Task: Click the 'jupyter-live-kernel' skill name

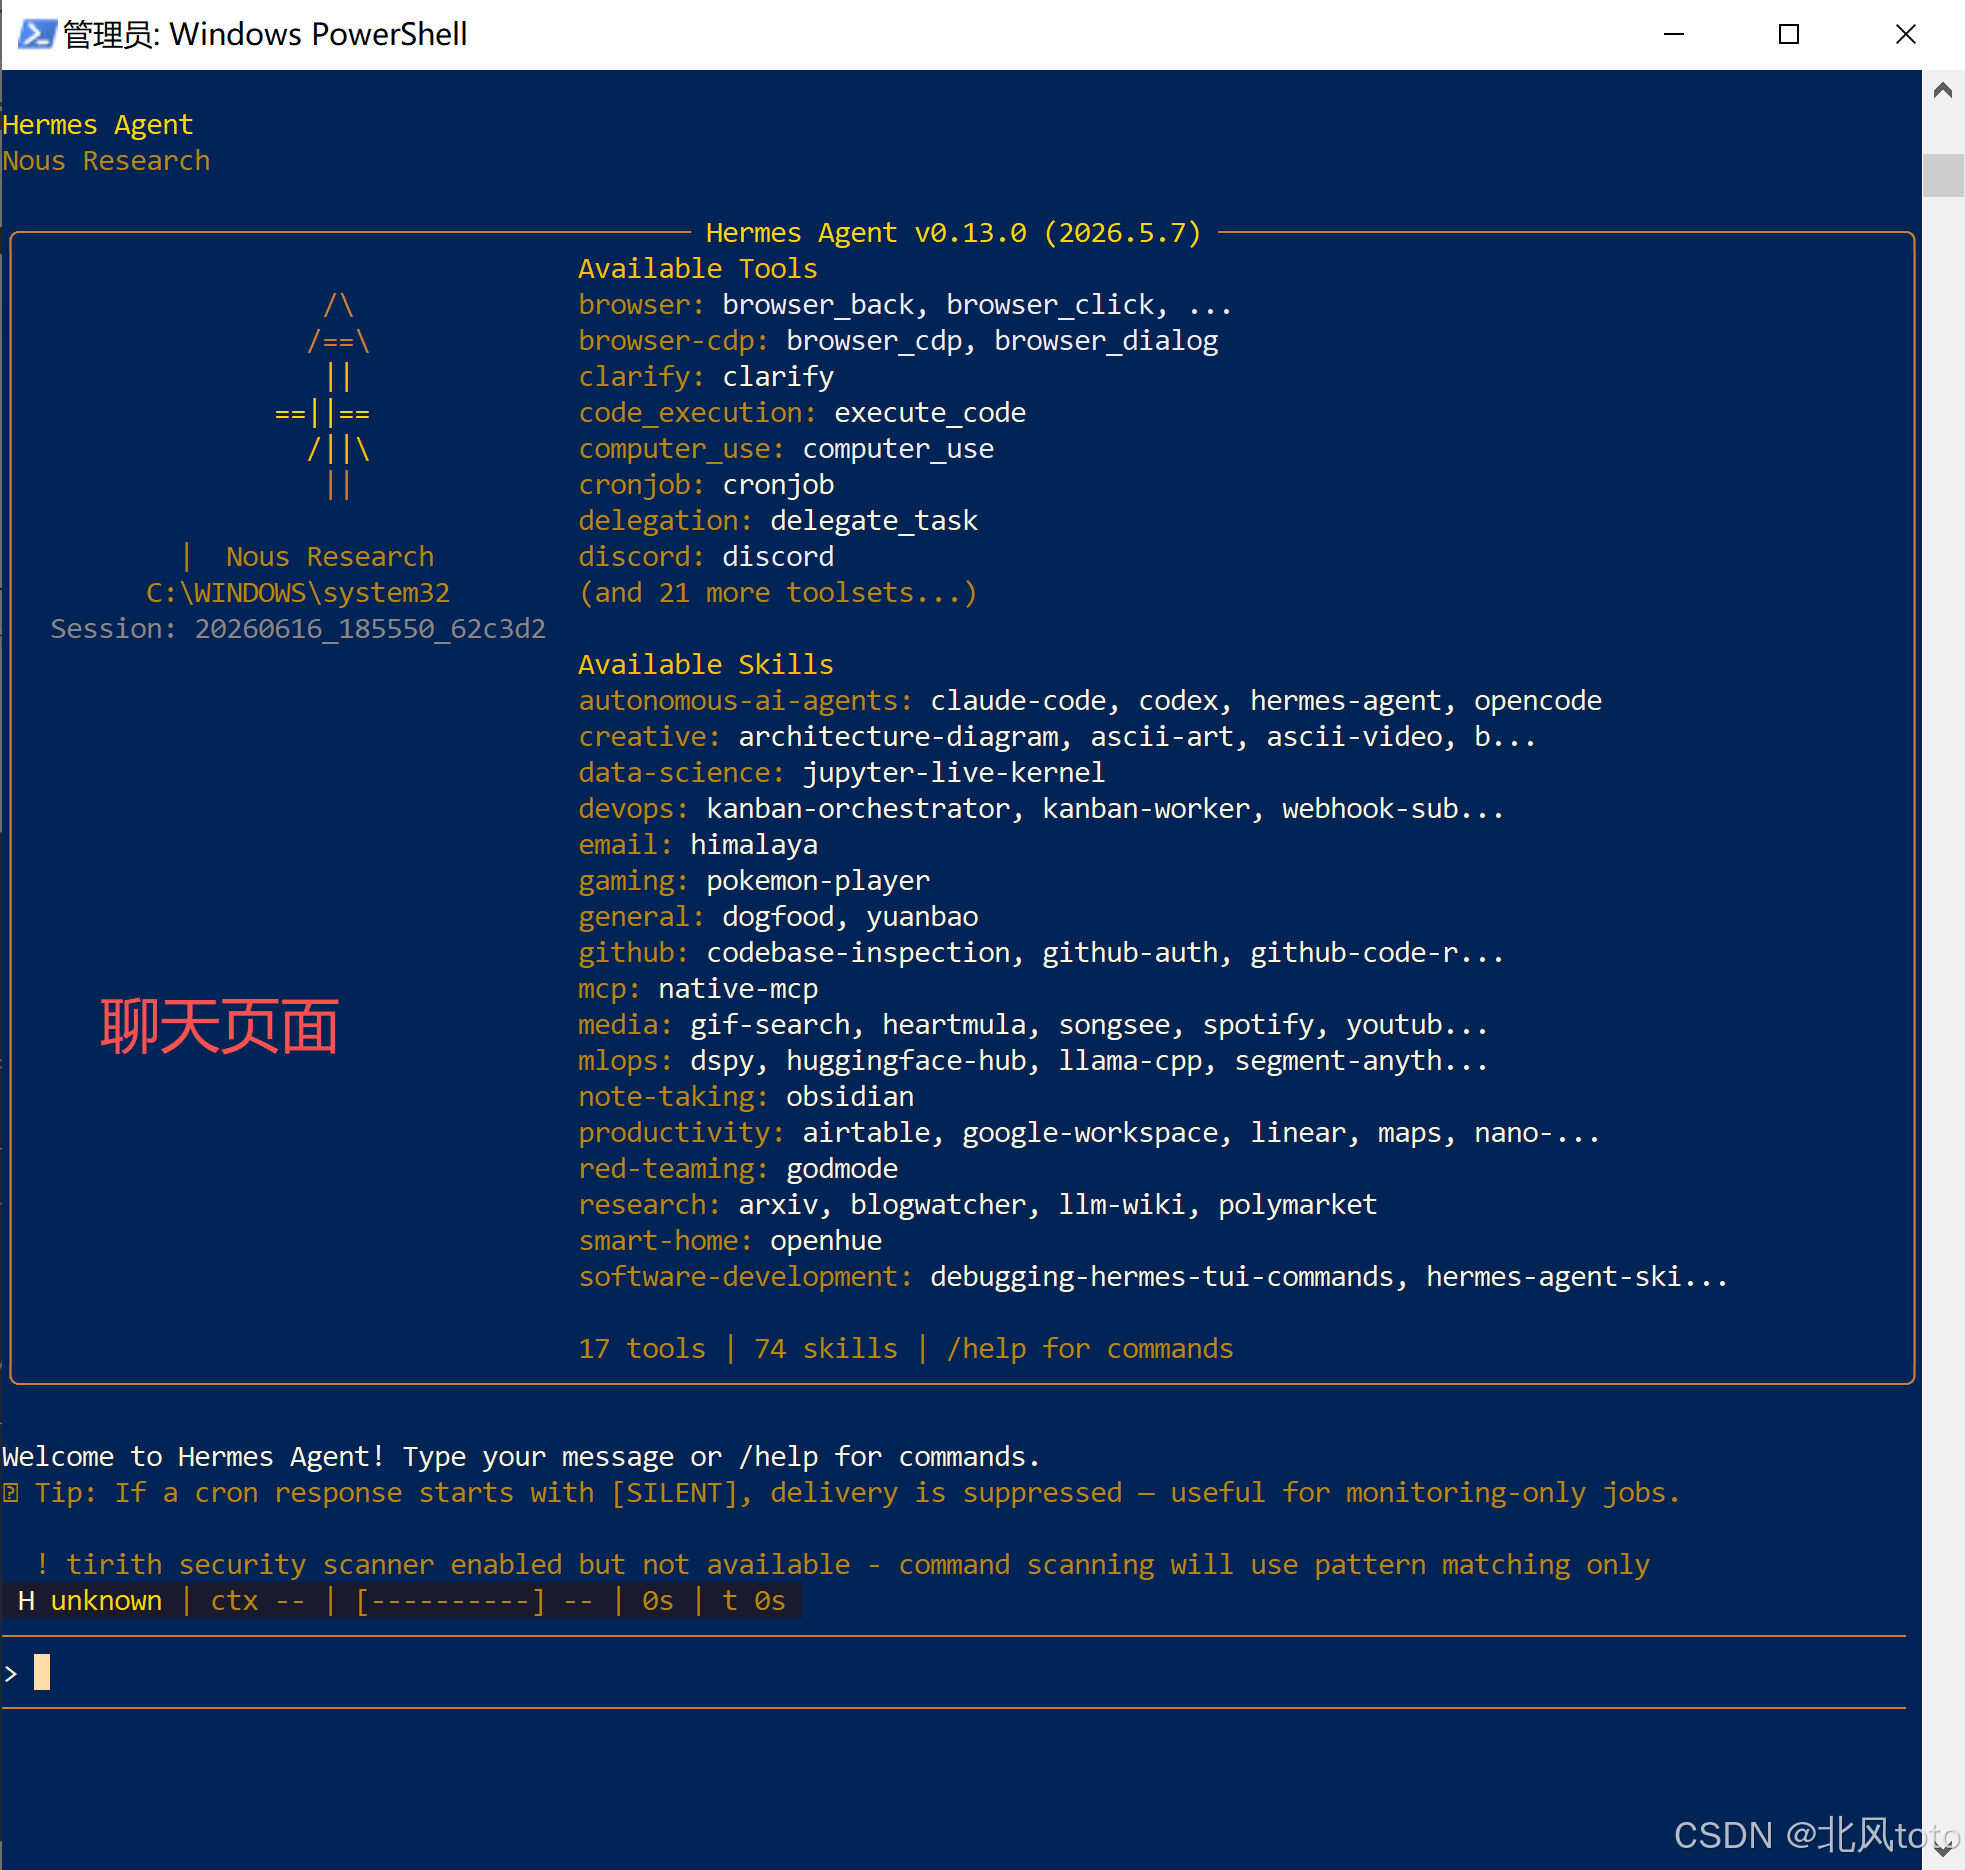Action: click(954, 773)
